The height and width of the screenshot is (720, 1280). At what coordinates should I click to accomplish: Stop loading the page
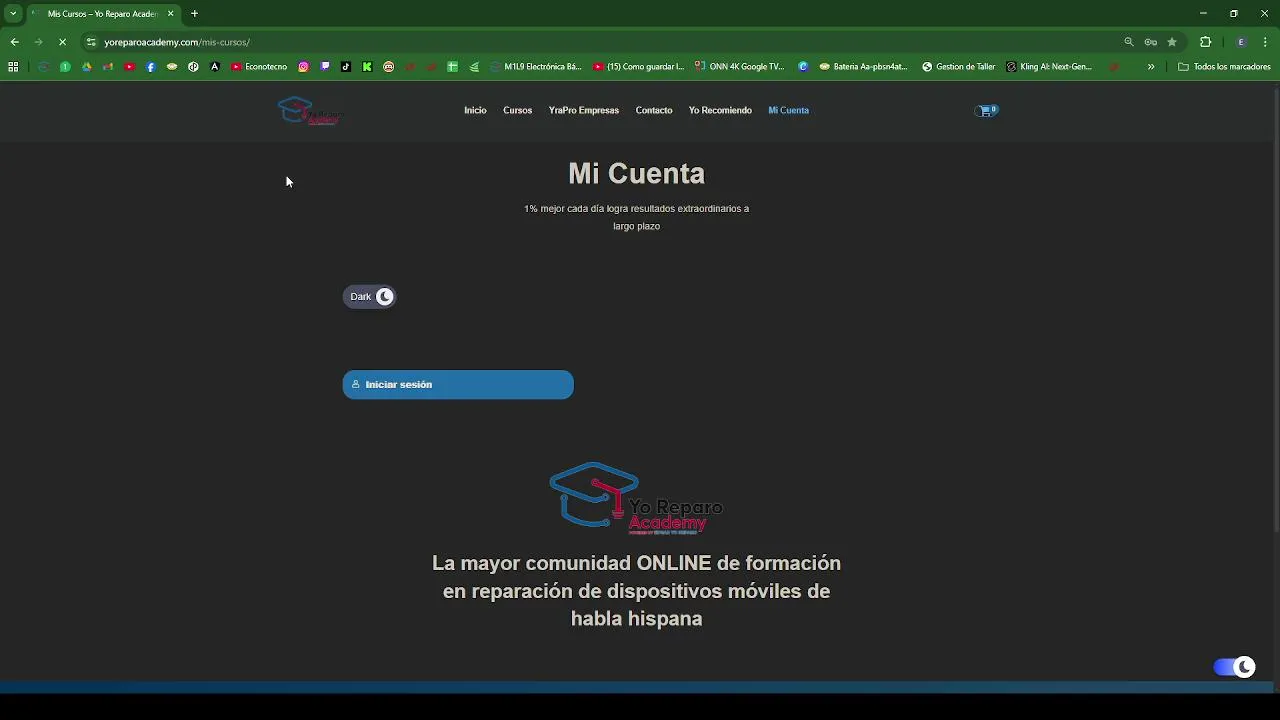click(62, 42)
